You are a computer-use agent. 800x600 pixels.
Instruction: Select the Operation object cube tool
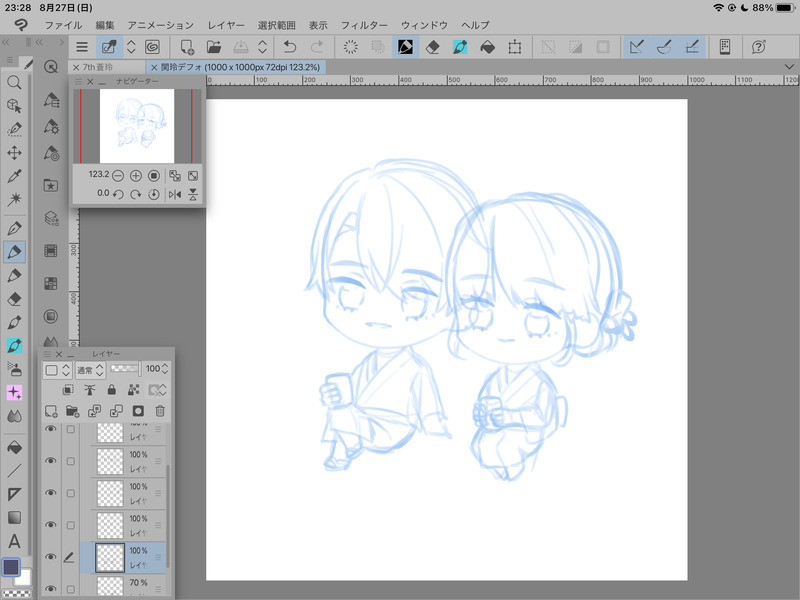click(14, 106)
